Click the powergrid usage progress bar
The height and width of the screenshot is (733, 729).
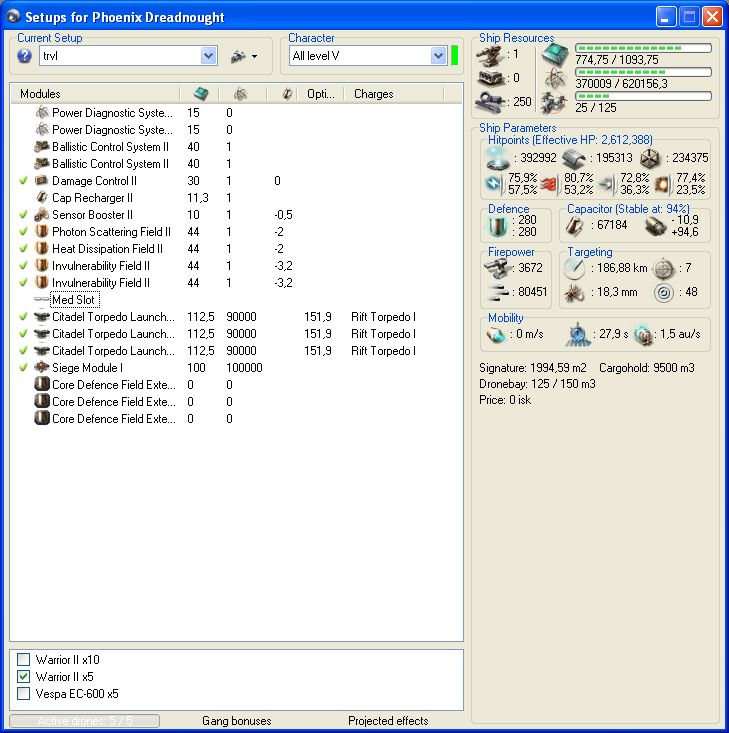pyautogui.click(x=643, y=72)
